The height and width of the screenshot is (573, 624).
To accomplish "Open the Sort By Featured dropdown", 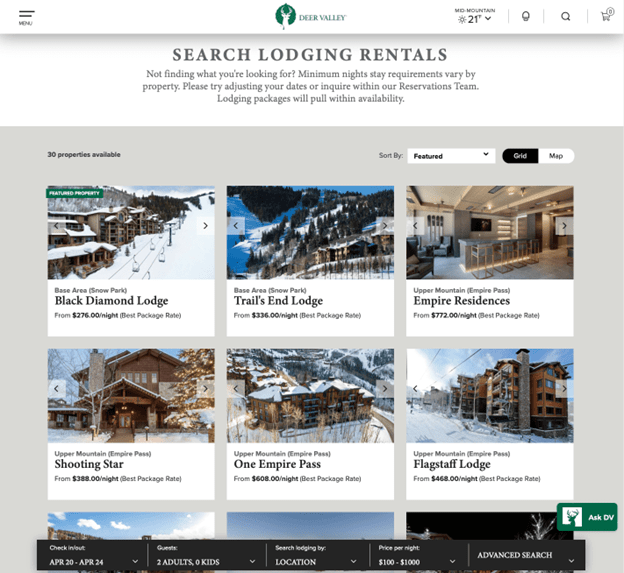I will point(451,156).
